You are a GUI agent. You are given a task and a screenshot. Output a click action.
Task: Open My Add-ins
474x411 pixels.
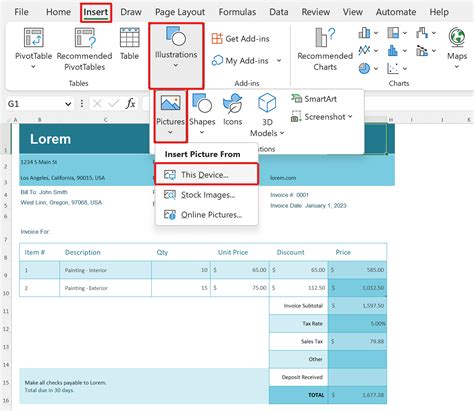pos(240,61)
